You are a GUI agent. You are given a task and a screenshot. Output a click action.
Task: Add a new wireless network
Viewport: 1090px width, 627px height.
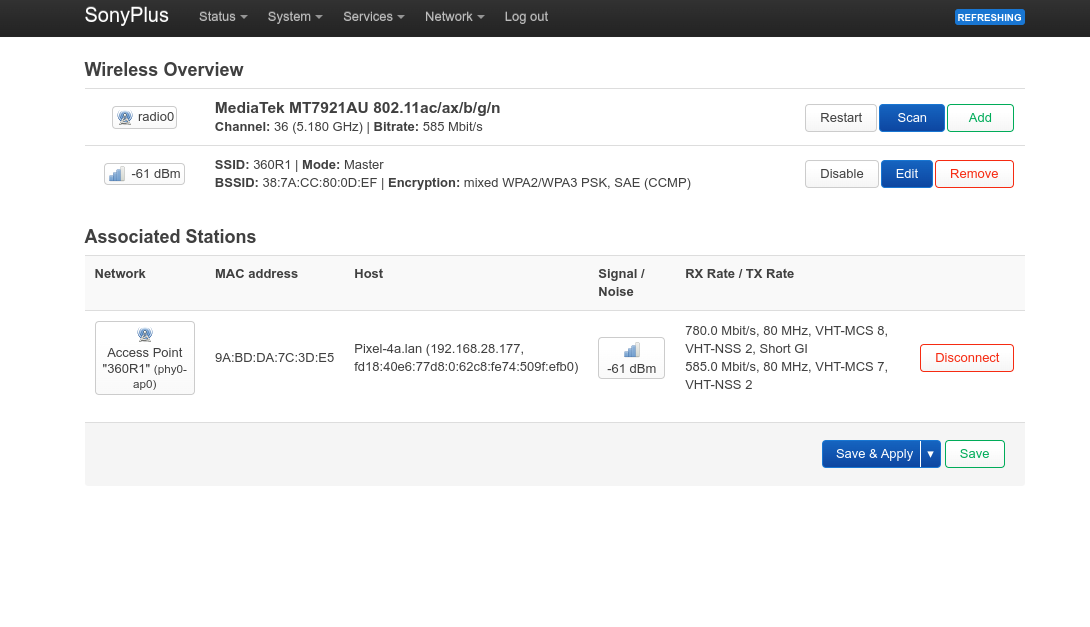[980, 118]
